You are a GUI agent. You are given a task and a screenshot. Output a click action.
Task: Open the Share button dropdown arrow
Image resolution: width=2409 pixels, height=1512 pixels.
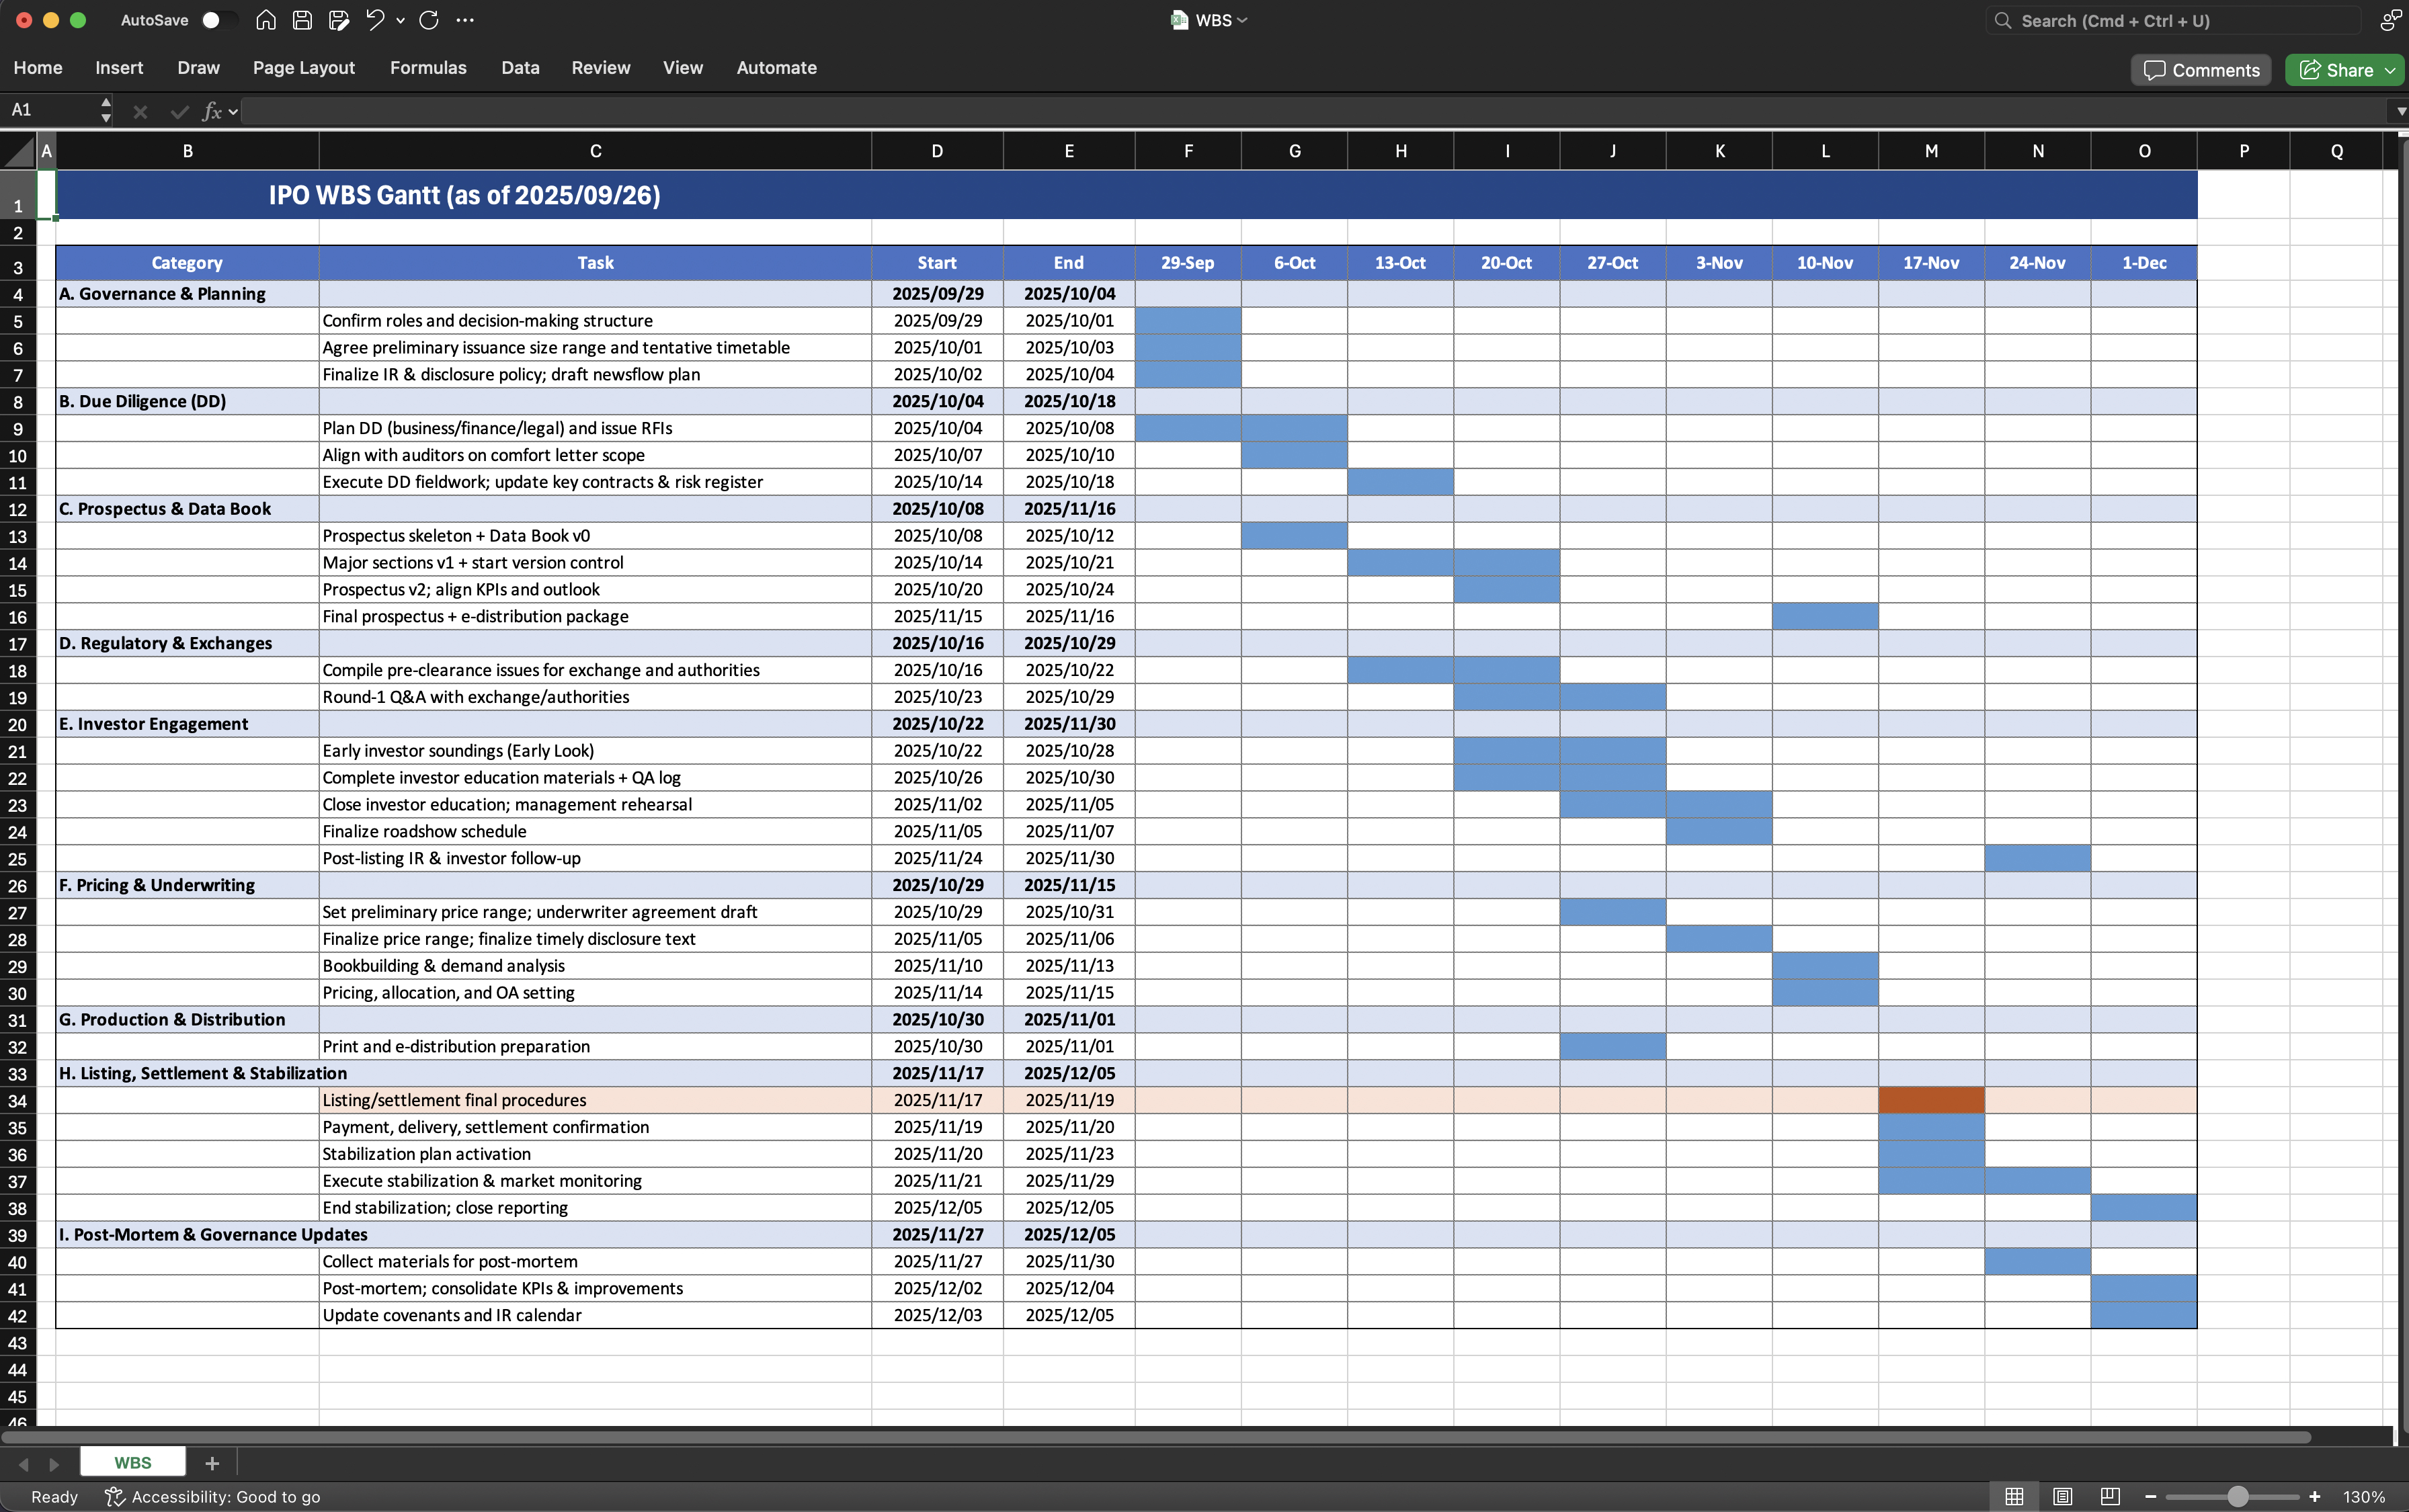pos(2390,70)
